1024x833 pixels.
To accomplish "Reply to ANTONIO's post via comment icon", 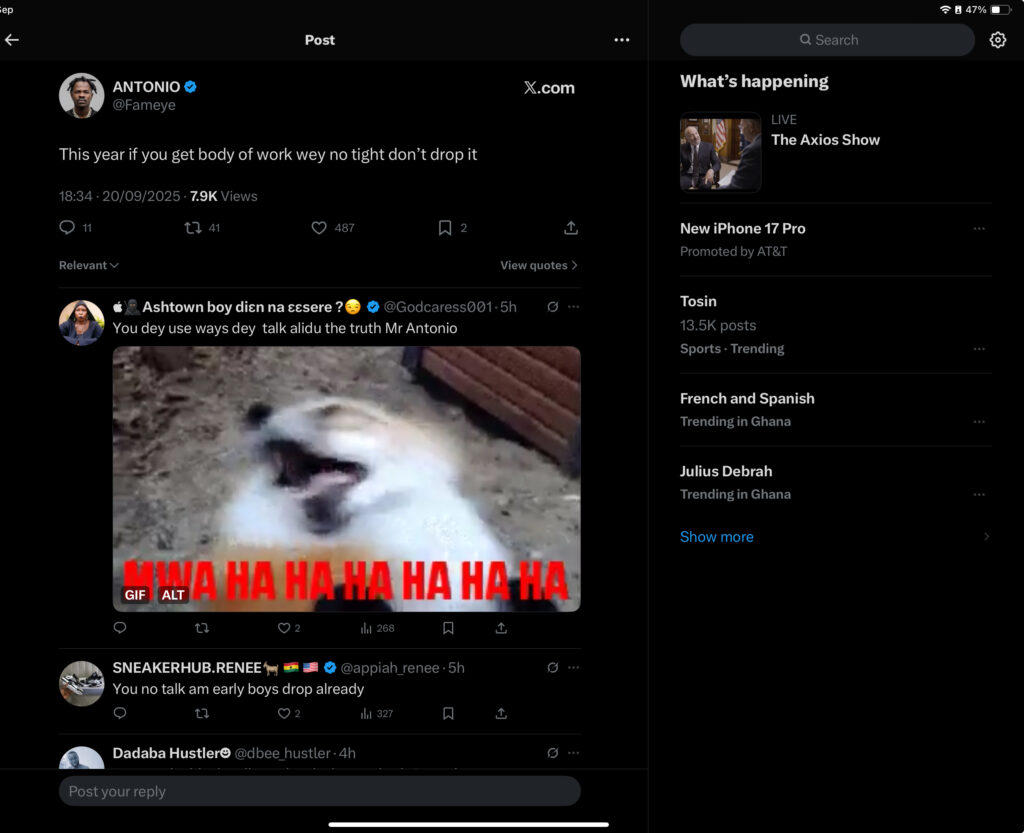I will 68,228.
